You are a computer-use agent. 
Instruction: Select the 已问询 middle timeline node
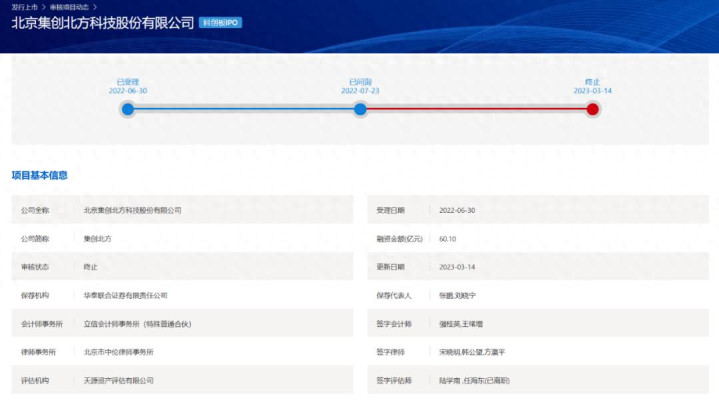(x=360, y=109)
